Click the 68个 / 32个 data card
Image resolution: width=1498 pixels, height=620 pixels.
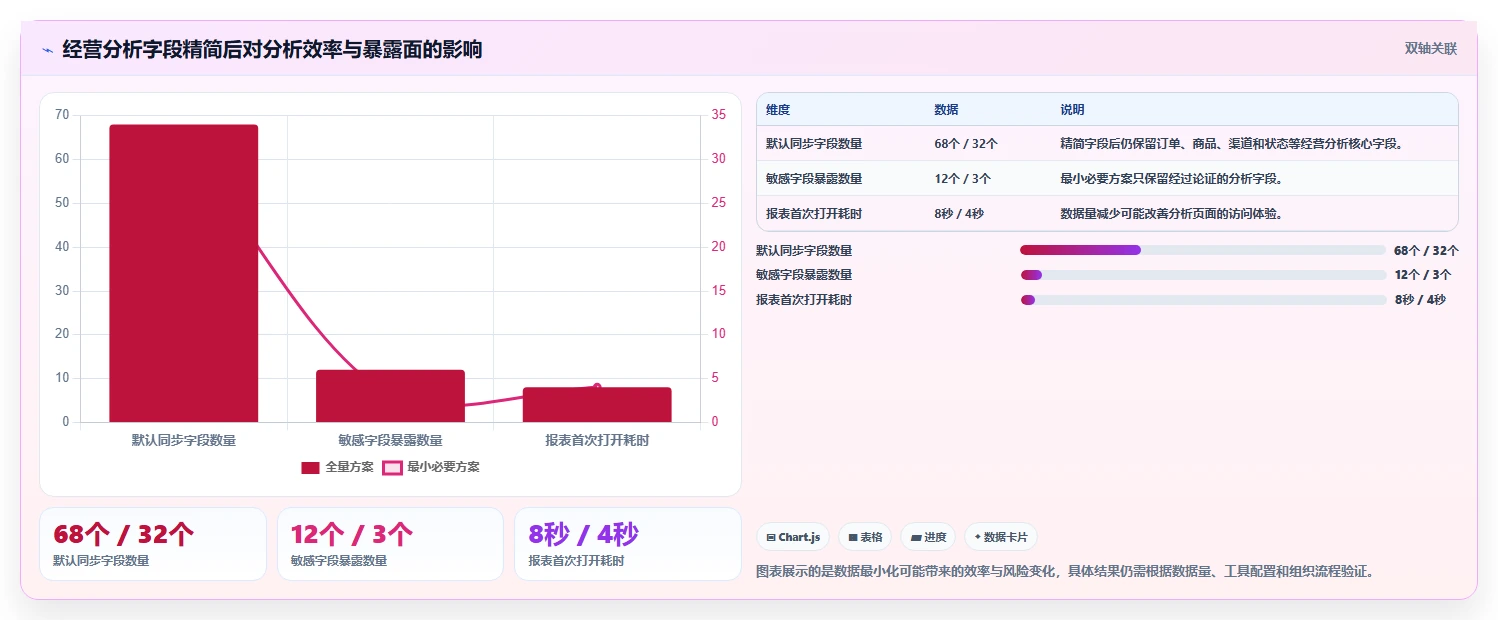coord(153,544)
